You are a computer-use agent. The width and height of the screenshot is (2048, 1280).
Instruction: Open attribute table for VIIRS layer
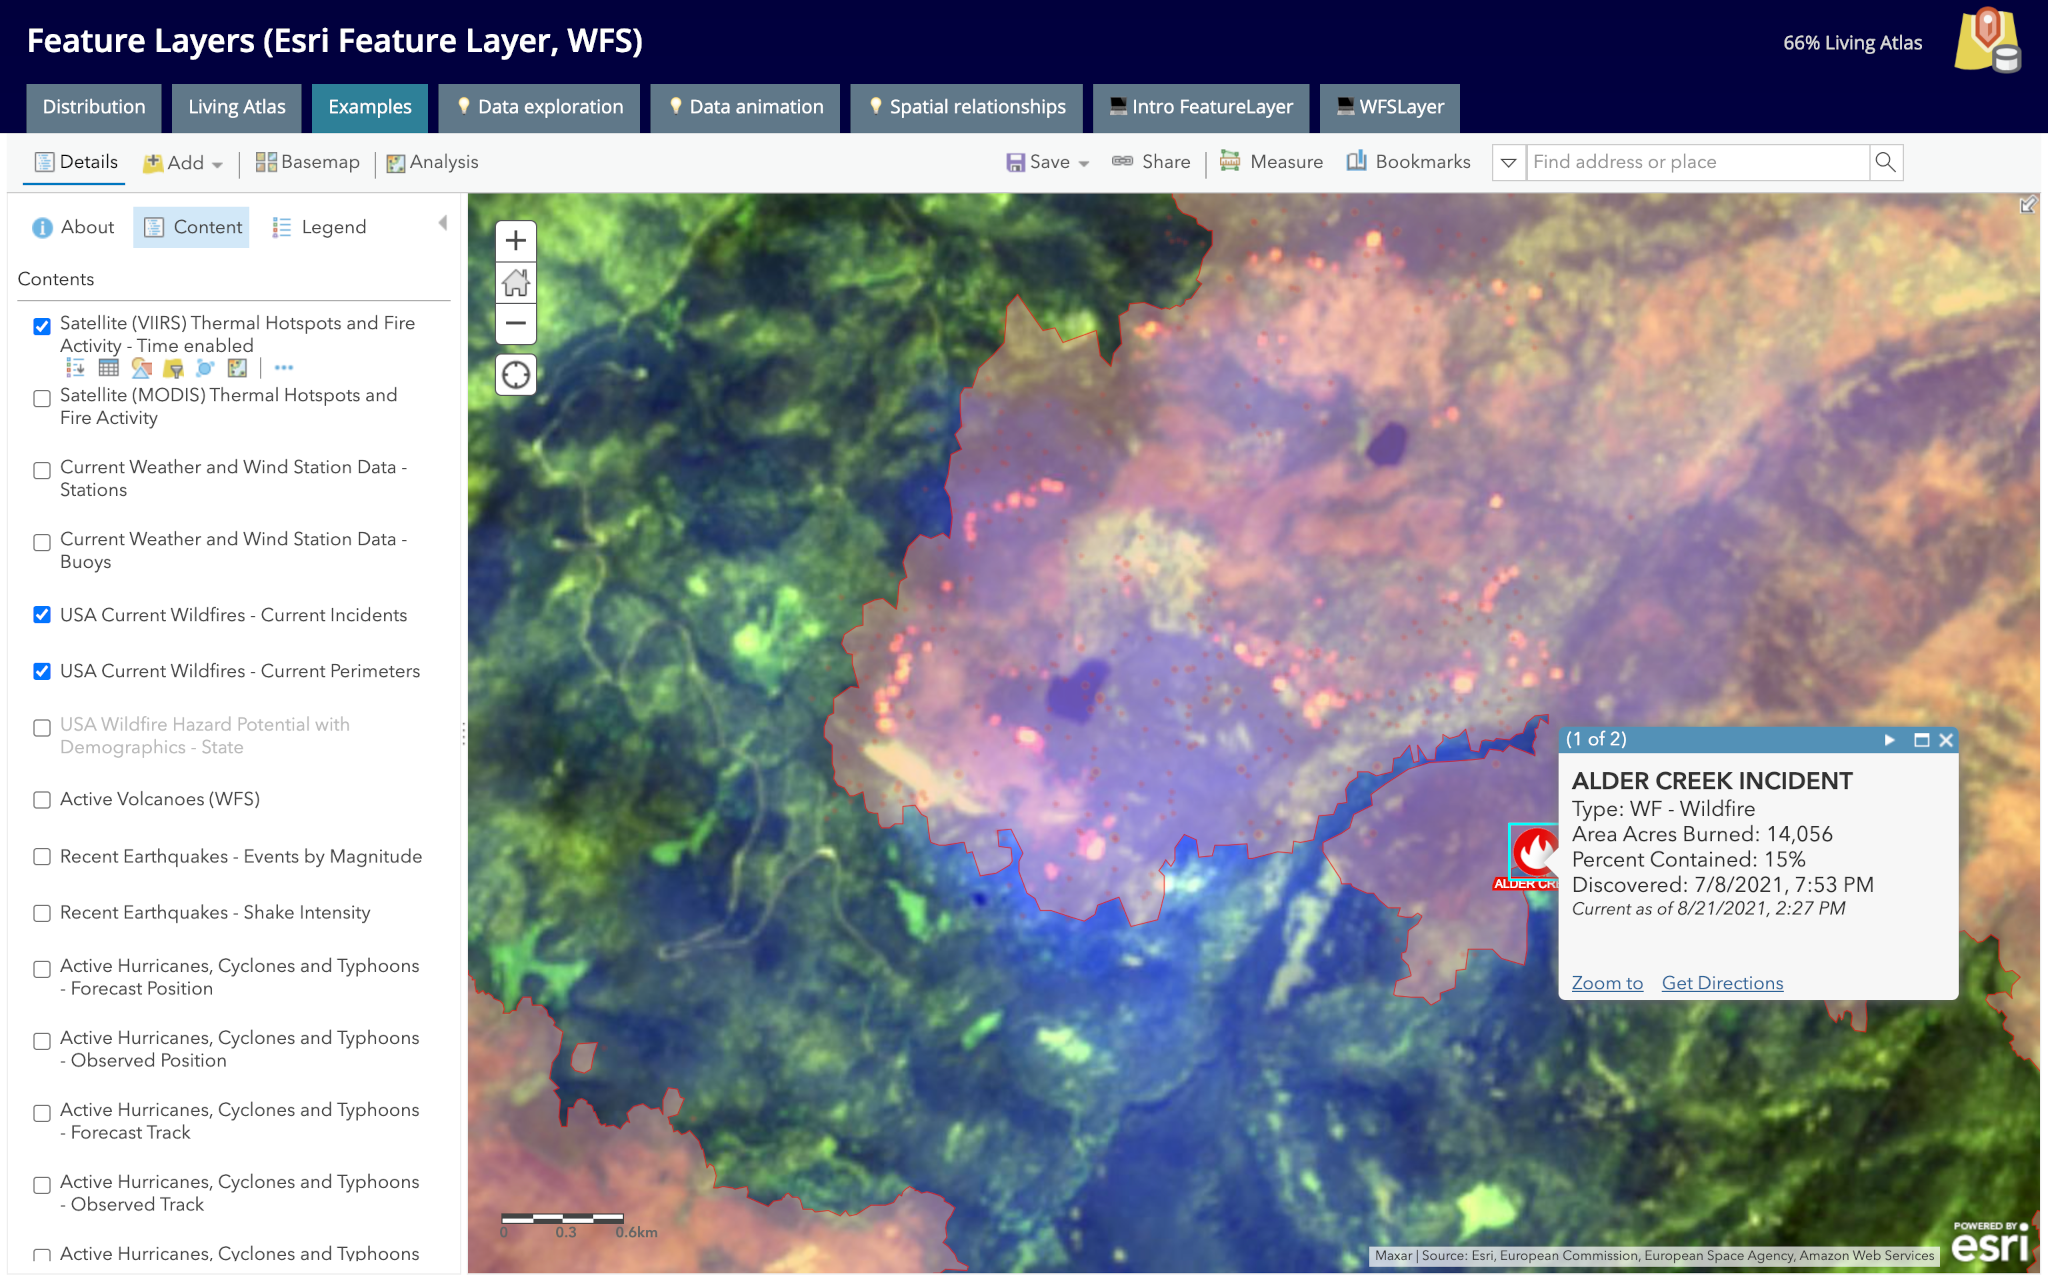pos(108,368)
